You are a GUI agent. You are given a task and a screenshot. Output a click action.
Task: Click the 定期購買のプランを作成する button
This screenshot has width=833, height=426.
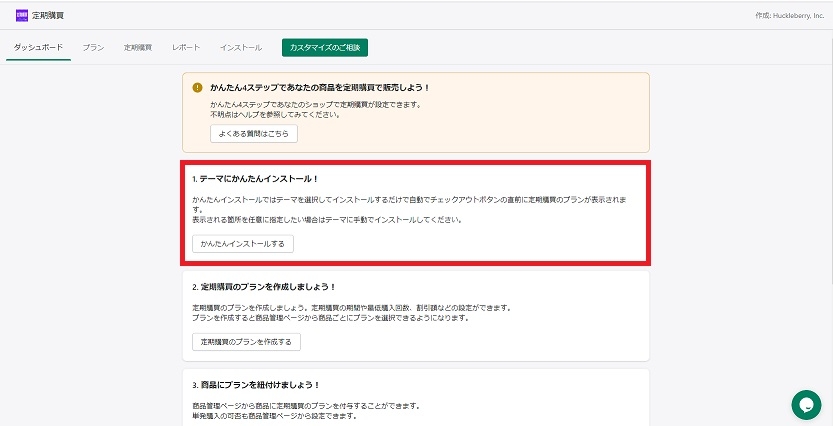tap(246, 342)
